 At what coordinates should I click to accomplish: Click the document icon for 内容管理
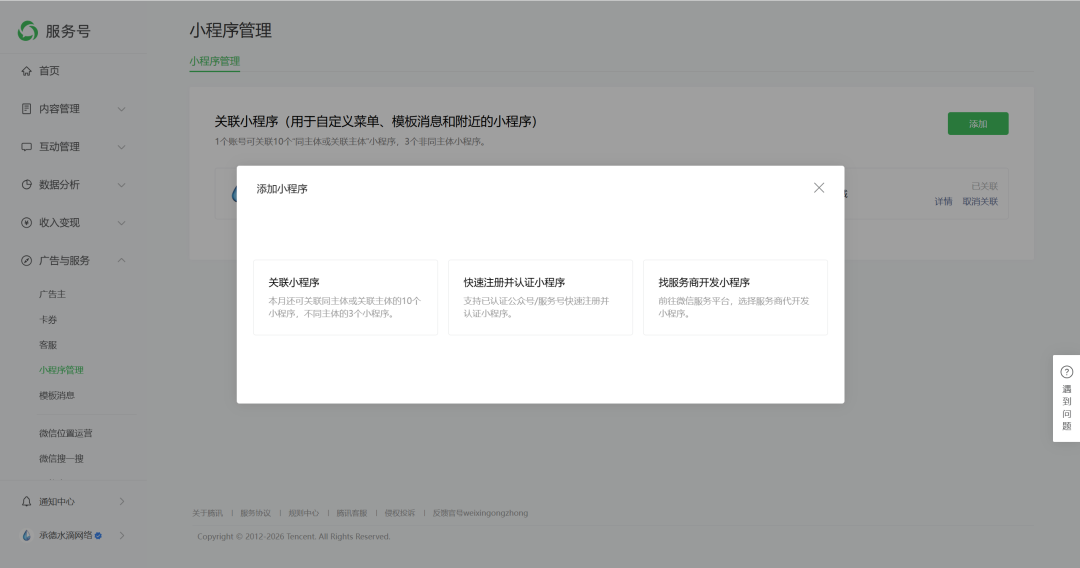(x=26, y=109)
